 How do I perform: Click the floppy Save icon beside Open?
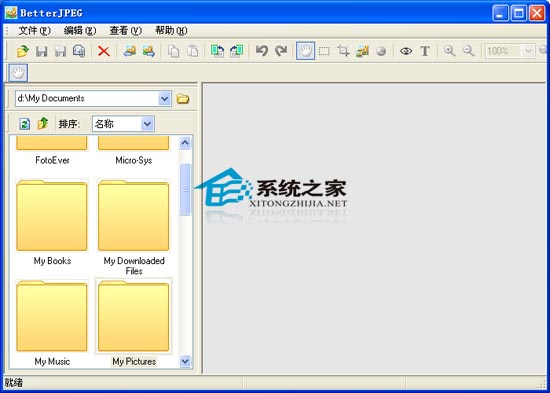(x=41, y=51)
